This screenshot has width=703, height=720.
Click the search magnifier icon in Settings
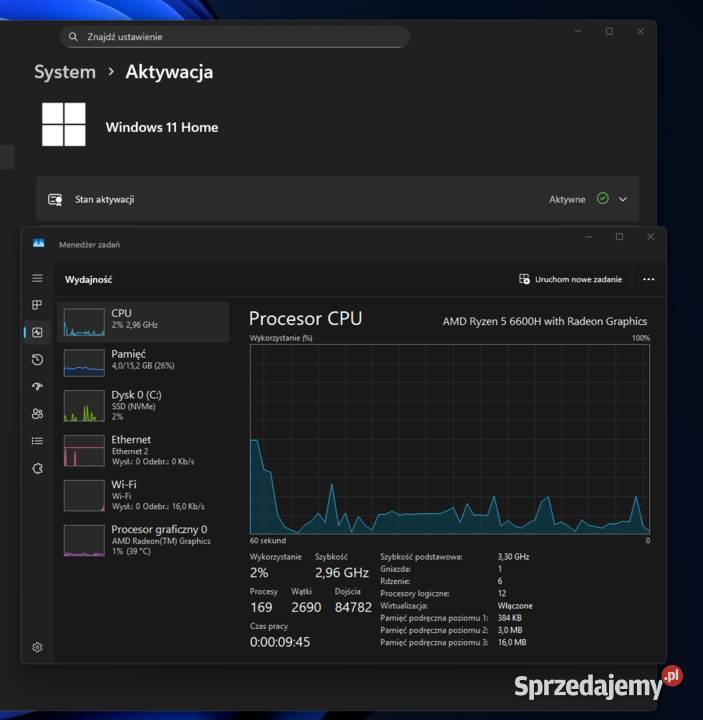(x=73, y=37)
